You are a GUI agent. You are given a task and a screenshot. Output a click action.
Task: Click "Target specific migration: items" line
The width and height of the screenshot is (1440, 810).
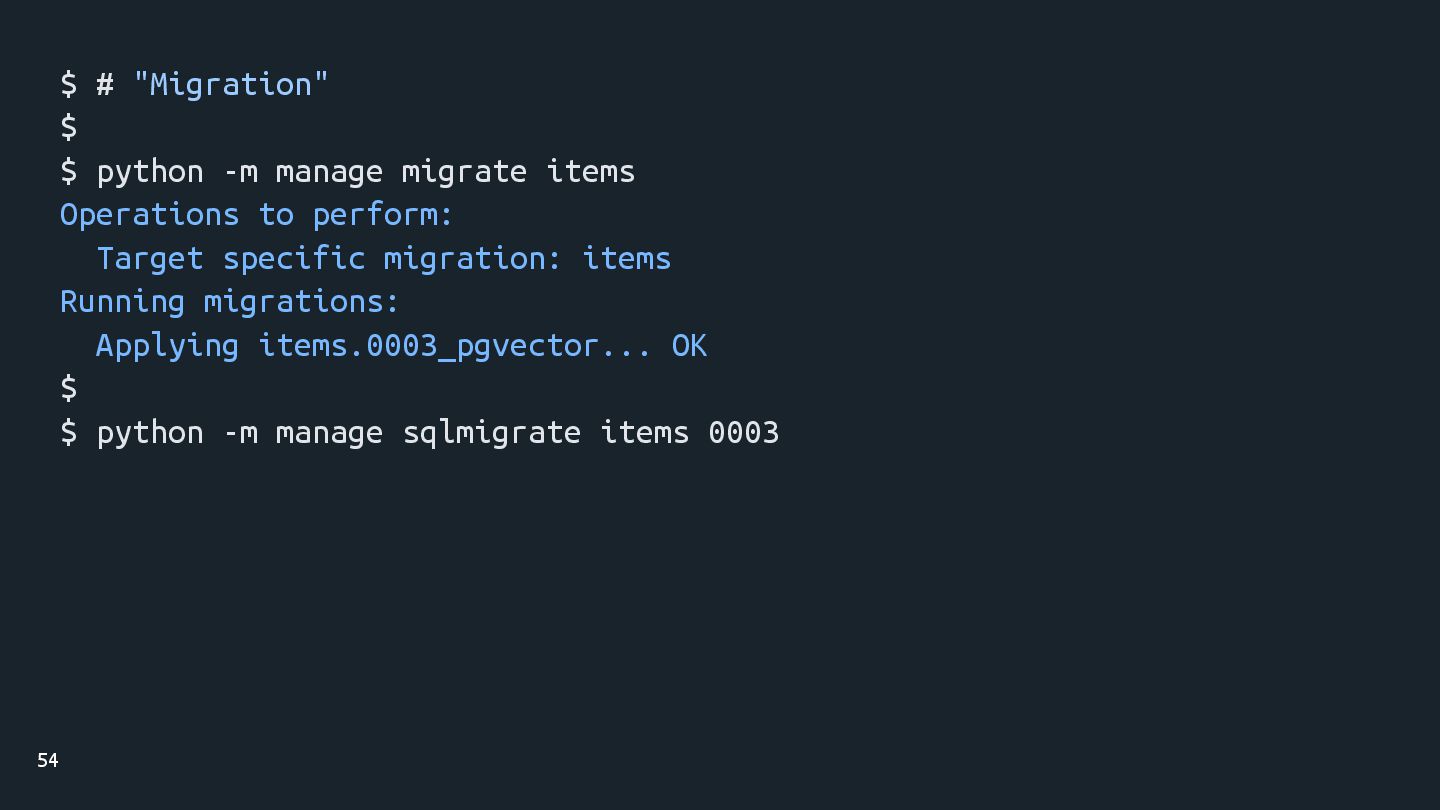coord(383,258)
